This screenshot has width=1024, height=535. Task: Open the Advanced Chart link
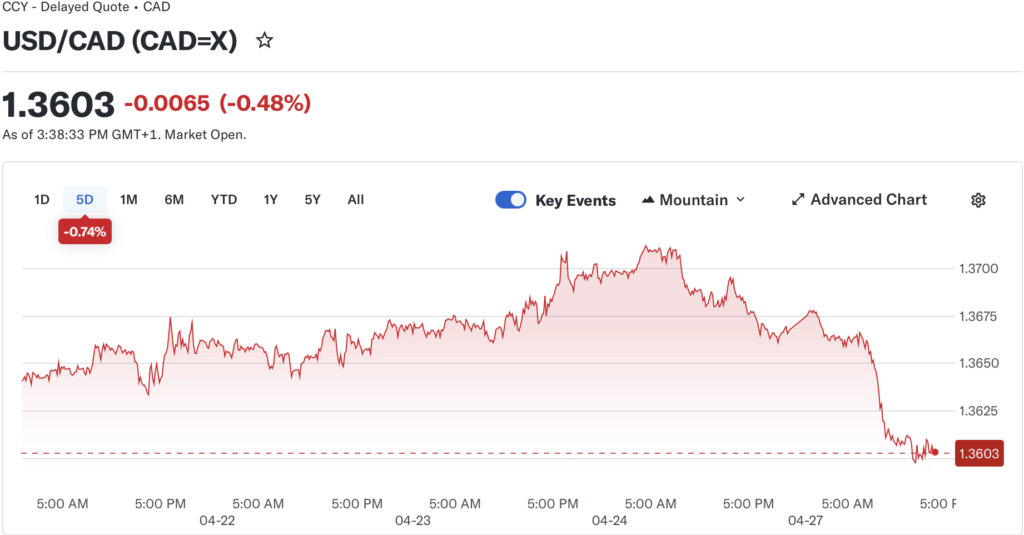[868, 200]
